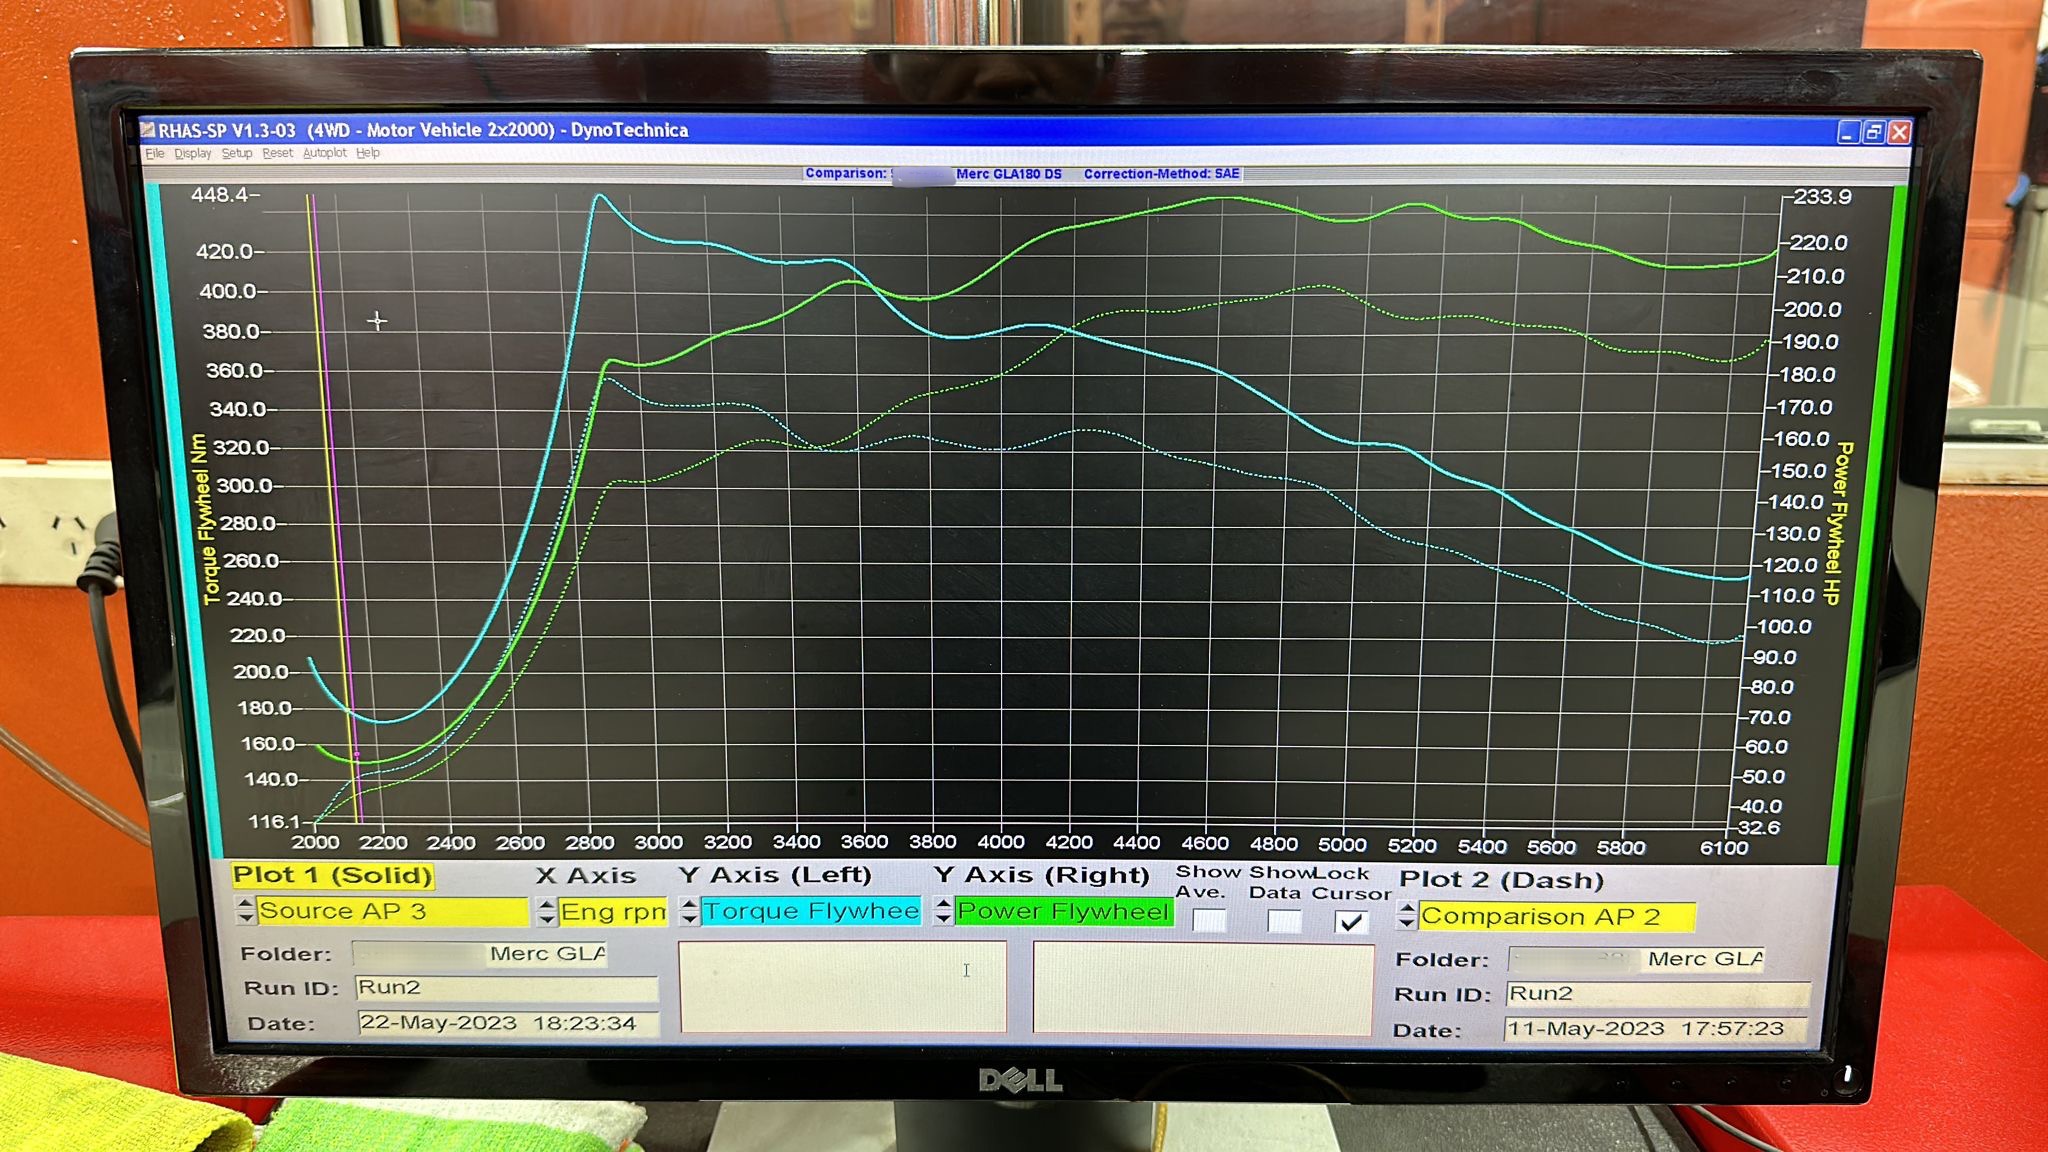Click the Merc GLA180 DS comparison text

(1009, 174)
